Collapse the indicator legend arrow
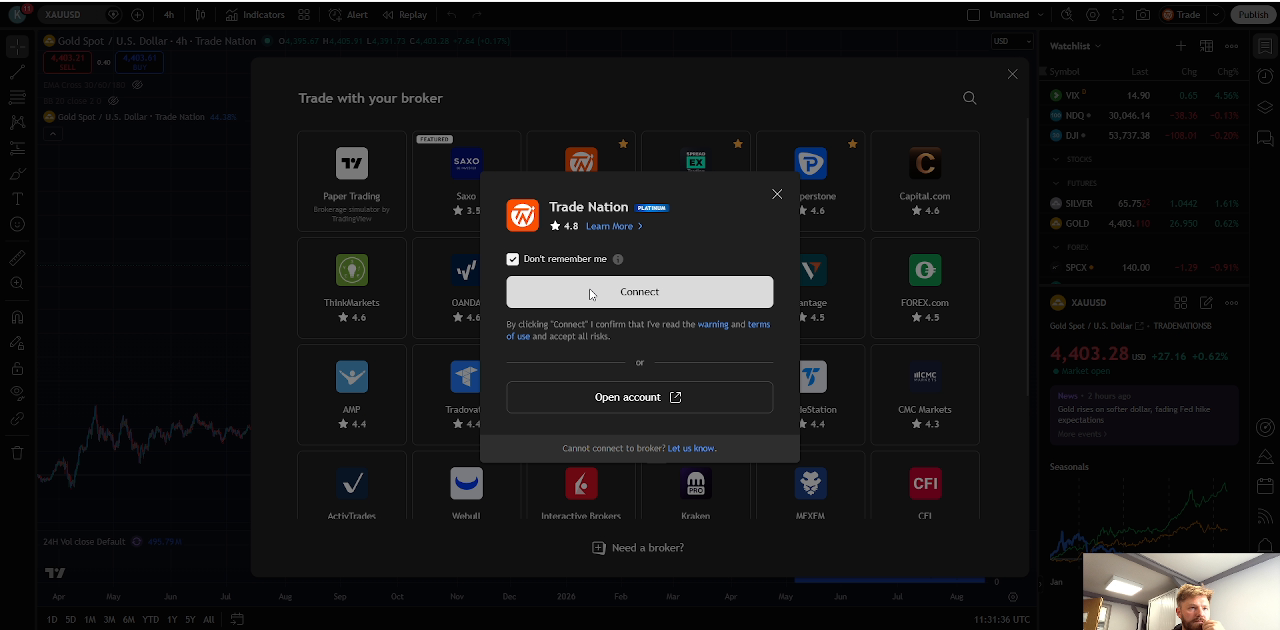The width and height of the screenshot is (1280, 630). pyautogui.click(x=52, y=134)
